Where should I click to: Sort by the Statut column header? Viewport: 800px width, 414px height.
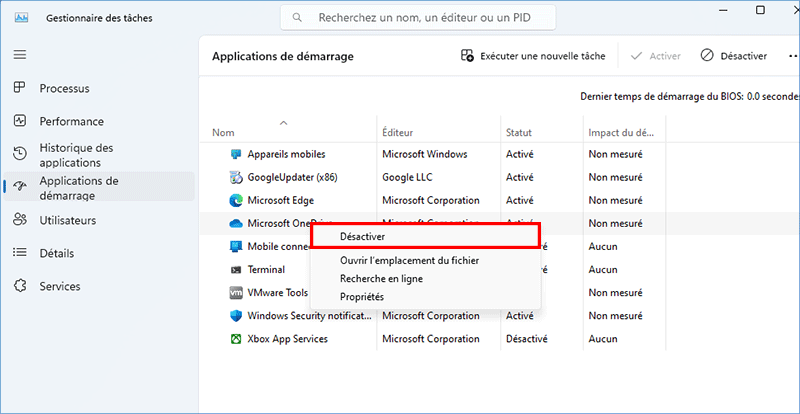pyautogui.click(x=519, y=132)
